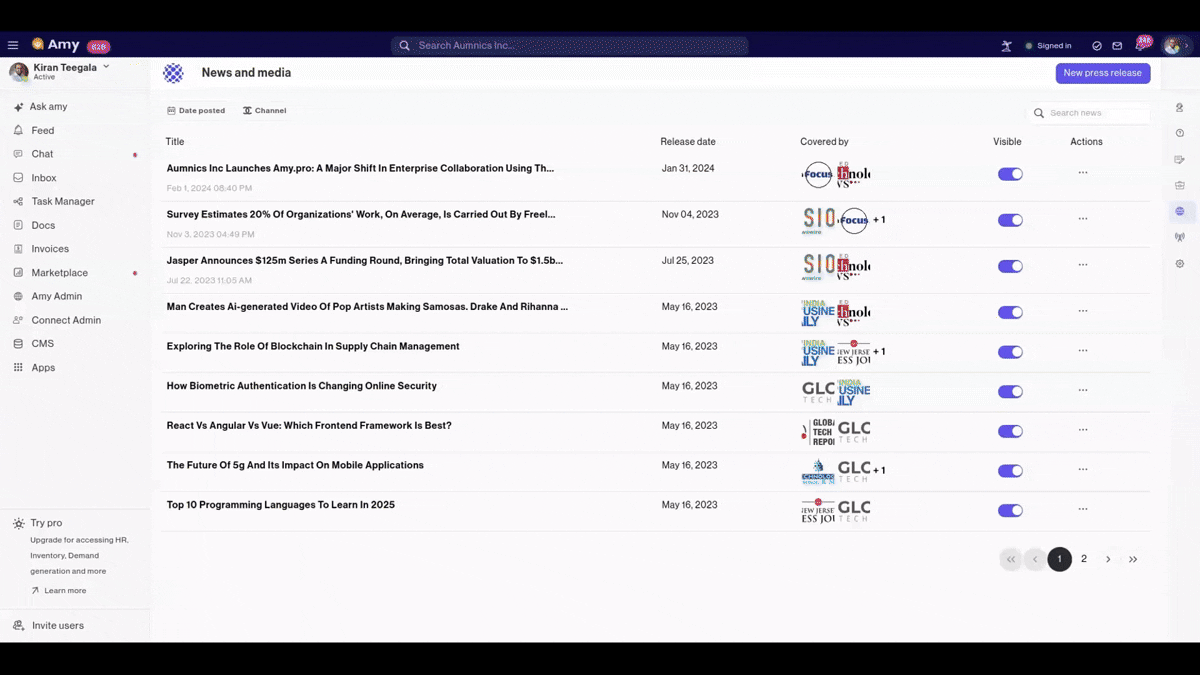Screen dimensions: 1200x675
Task: Open the Channel filter dropdown
Action: coord(264,111)
